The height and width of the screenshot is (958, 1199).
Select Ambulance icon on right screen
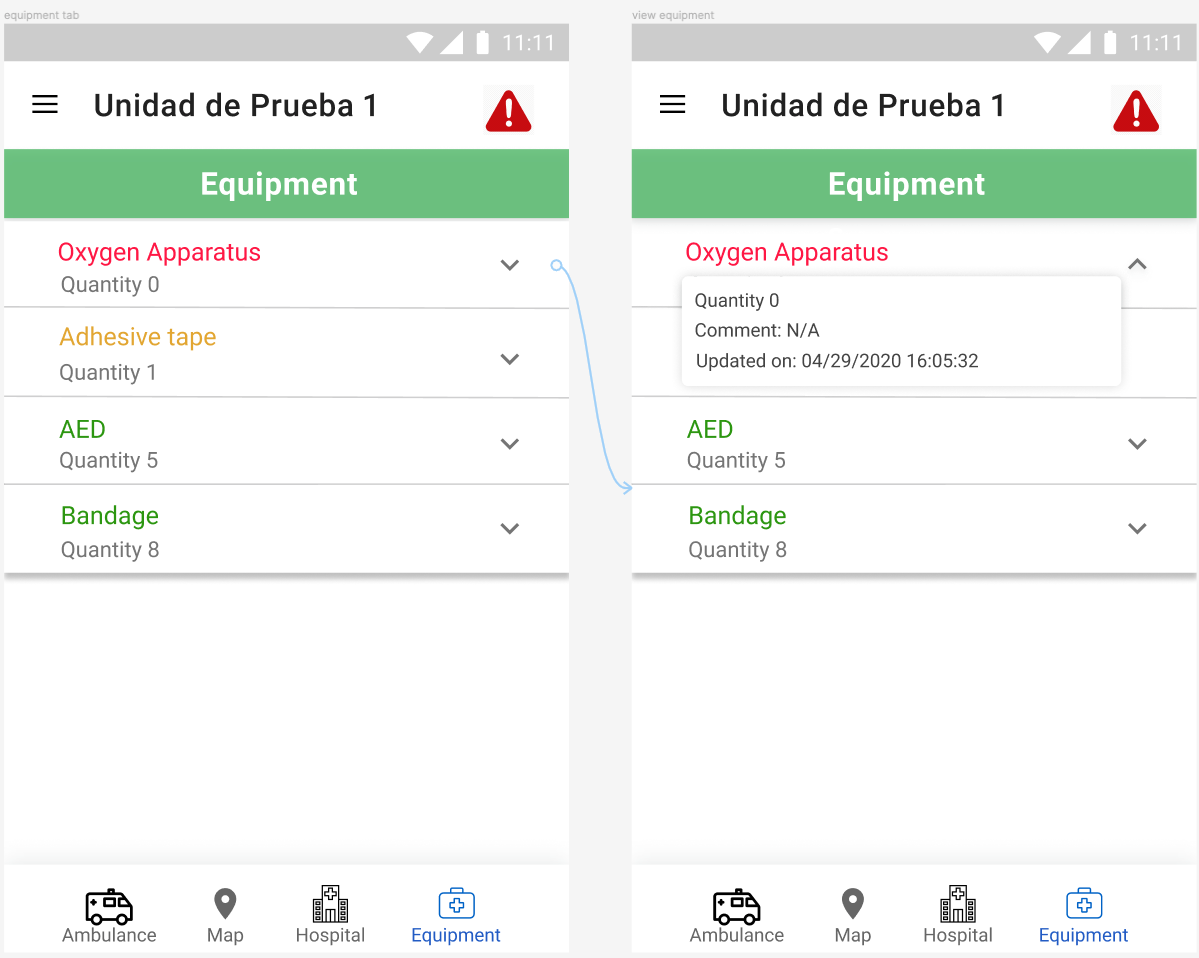pos(736,907)
